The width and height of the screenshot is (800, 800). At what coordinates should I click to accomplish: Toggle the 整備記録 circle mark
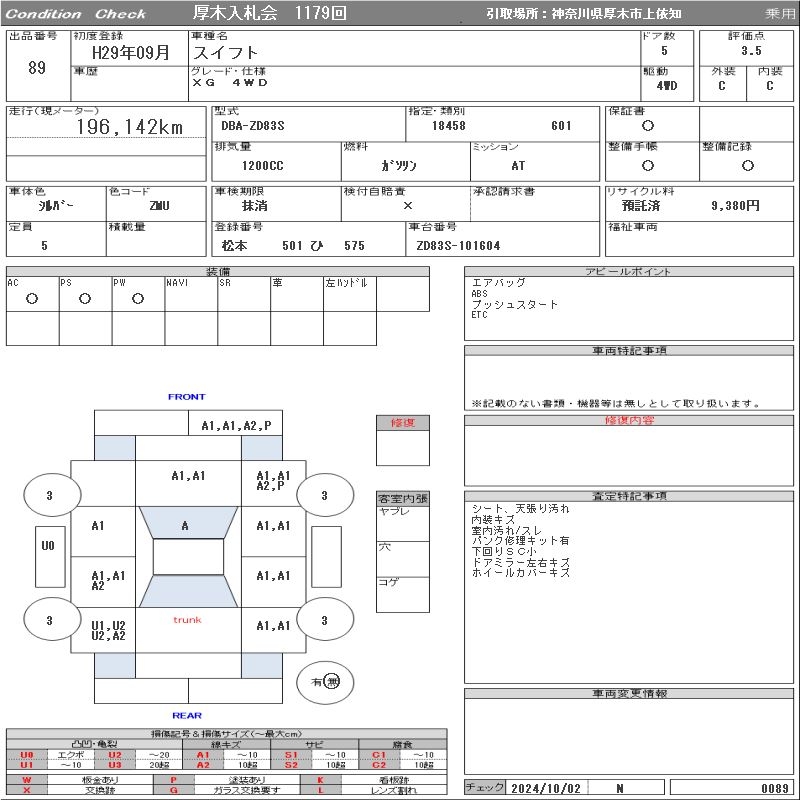pos(742,165)
